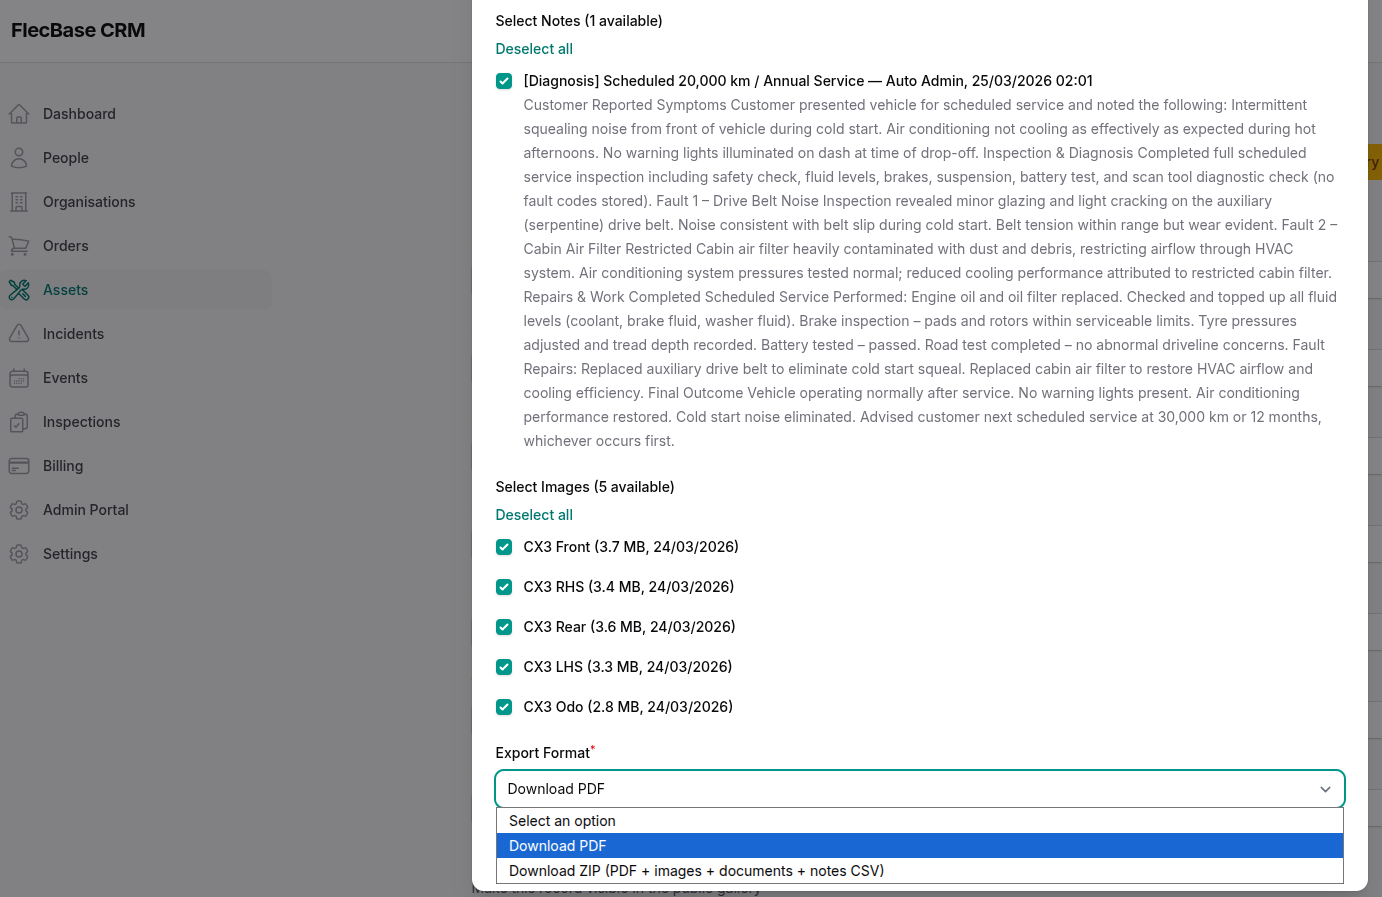This screenshot has height=897, width=1382.
Task: Choose Download ZIP from the dropdown list
Action: point(696,870)
